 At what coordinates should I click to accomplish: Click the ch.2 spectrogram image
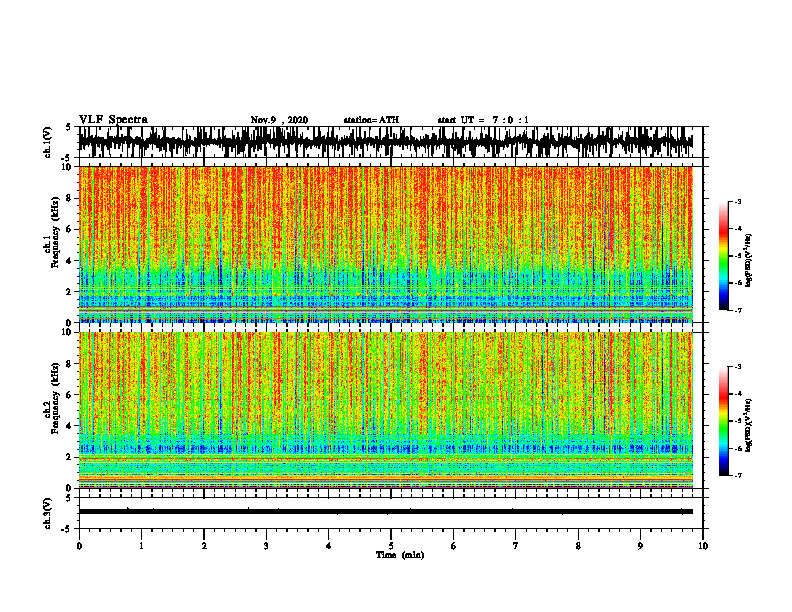[385, 410]
